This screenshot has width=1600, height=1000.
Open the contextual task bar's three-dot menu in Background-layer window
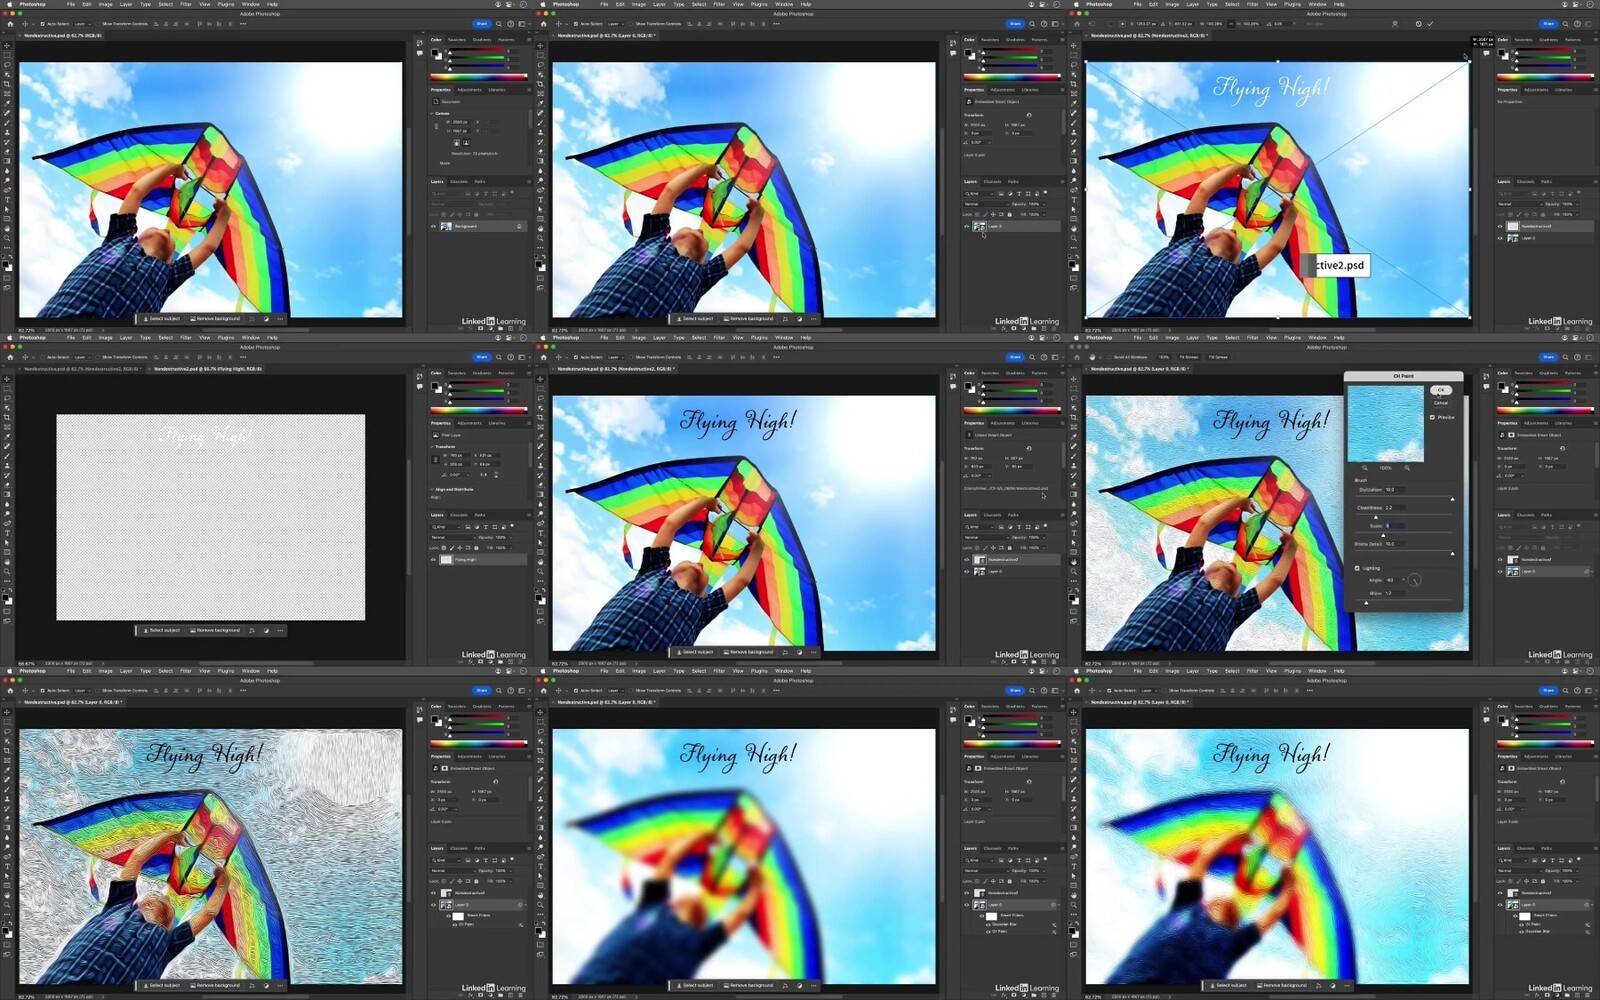280,319
